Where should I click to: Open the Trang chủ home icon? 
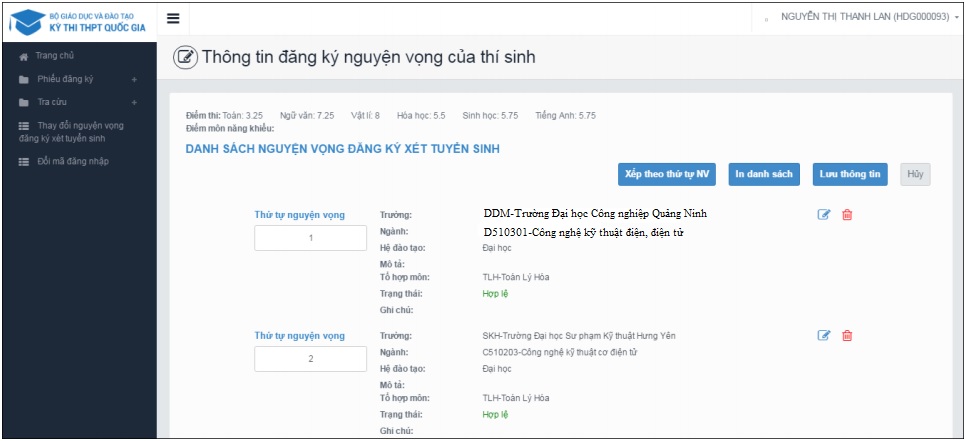click(23, 57)
